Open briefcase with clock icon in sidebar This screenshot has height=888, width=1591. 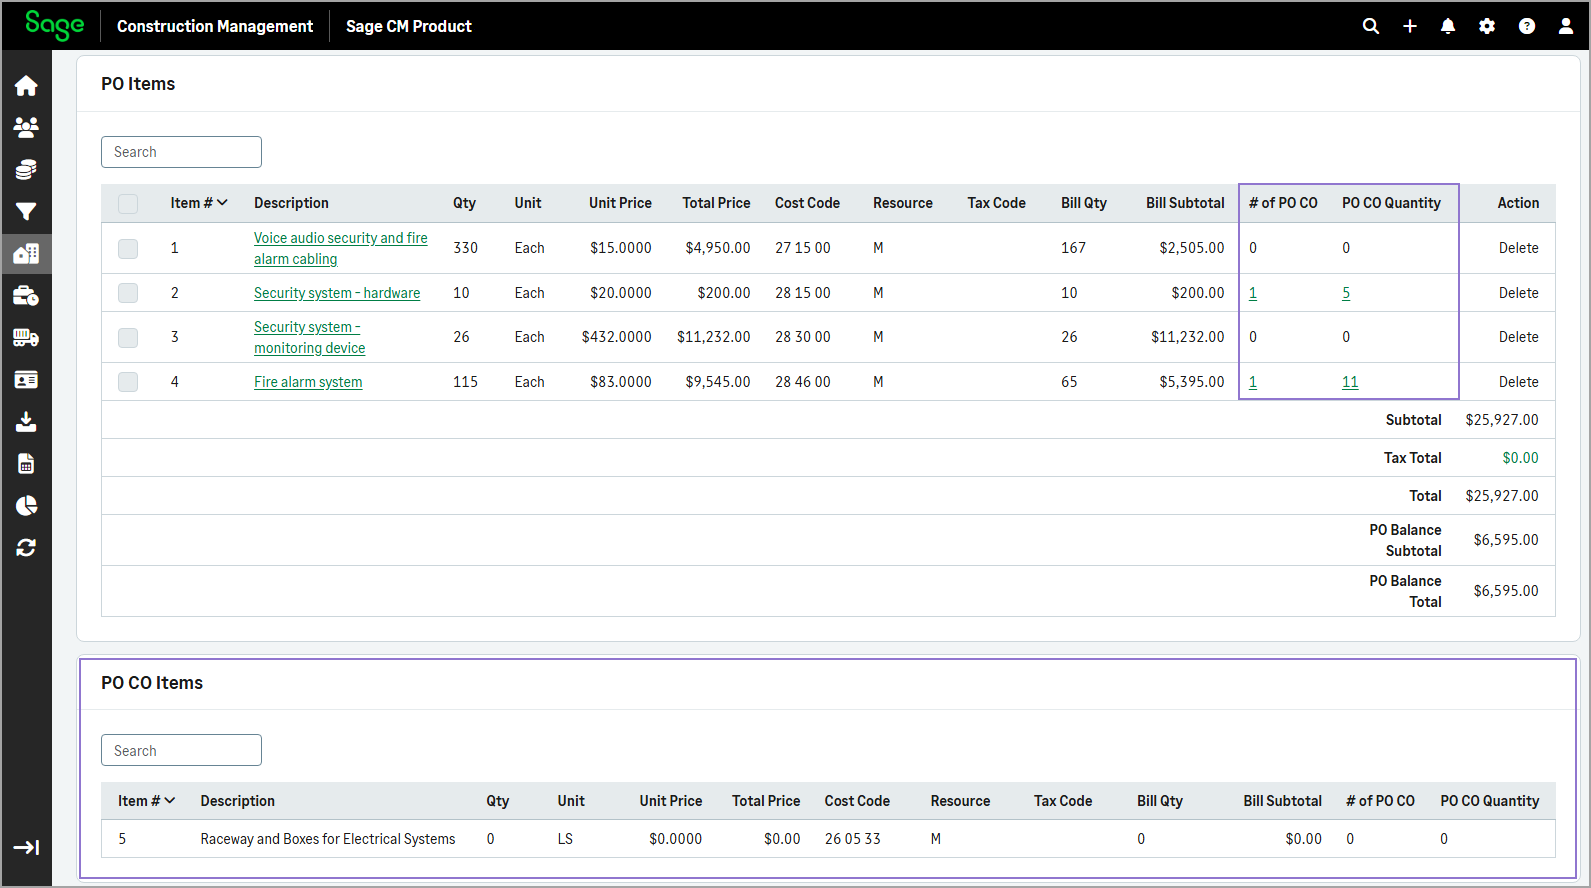(26, 296)
